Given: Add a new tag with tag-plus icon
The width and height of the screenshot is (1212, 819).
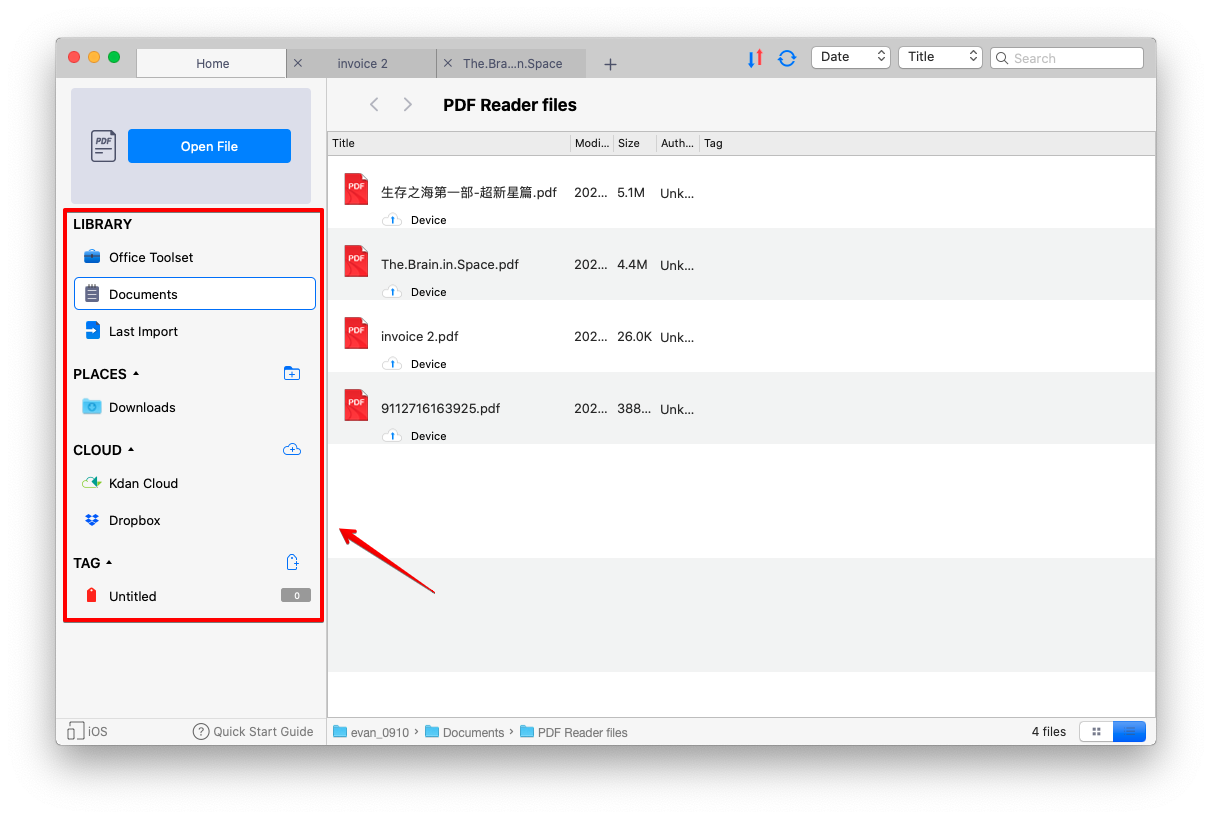Looking at the screenshot, I should click(x=293, y=563).
